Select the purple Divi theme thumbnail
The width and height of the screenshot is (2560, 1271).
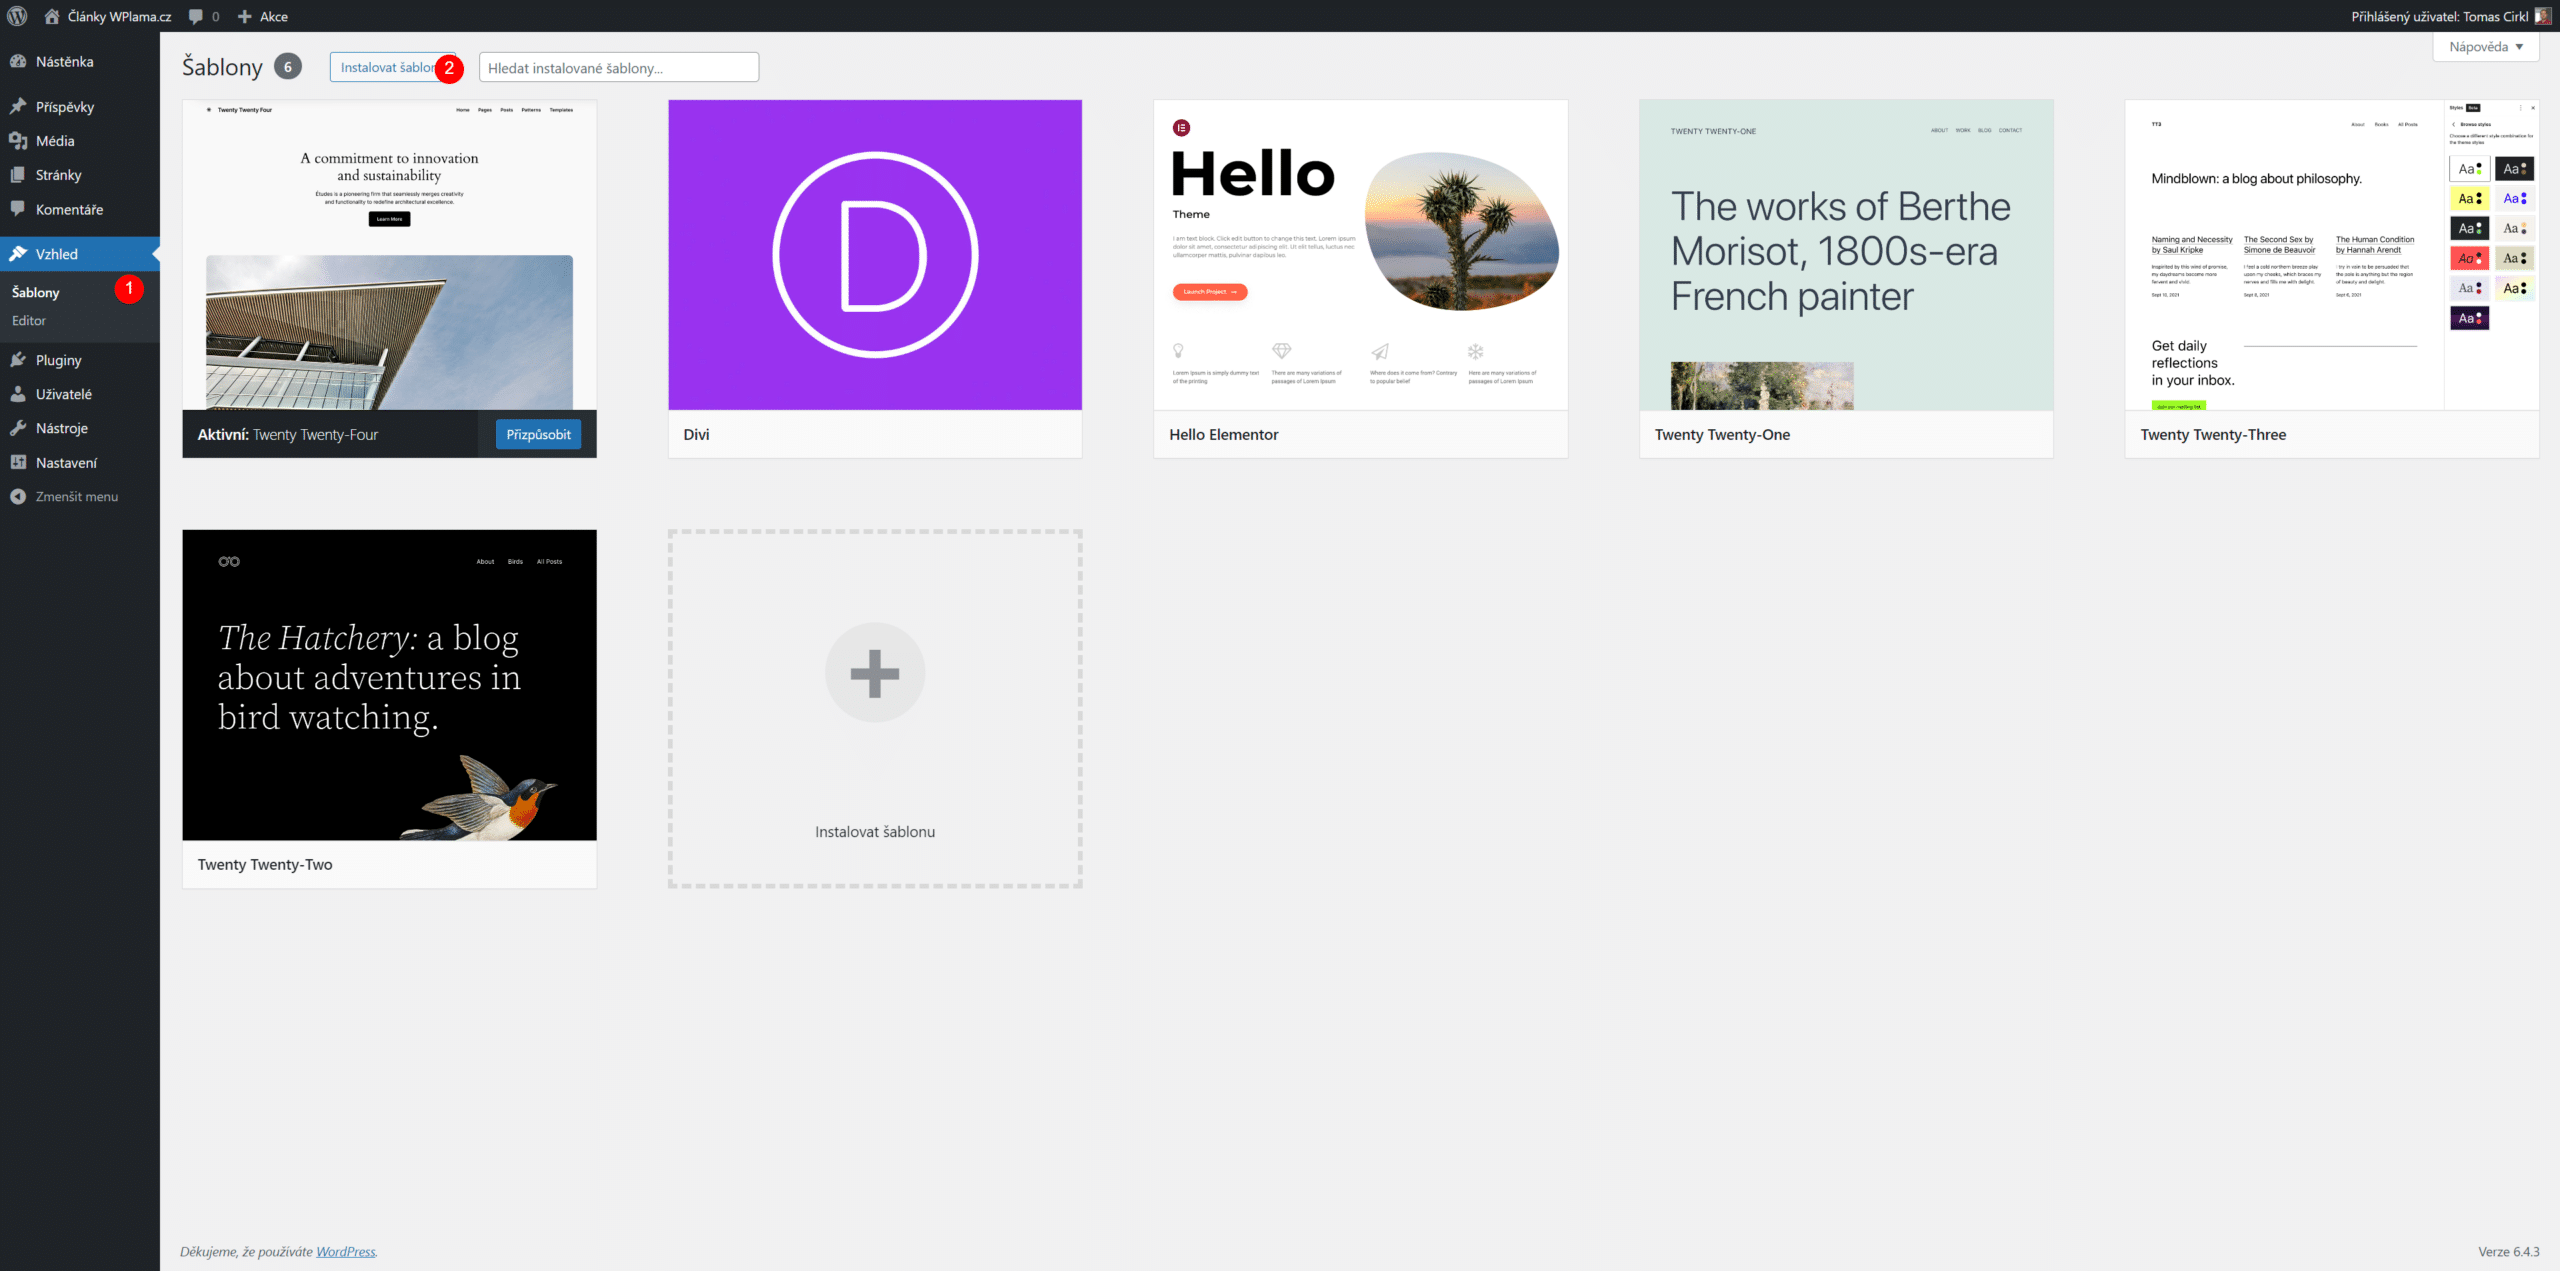pos(875,254)
